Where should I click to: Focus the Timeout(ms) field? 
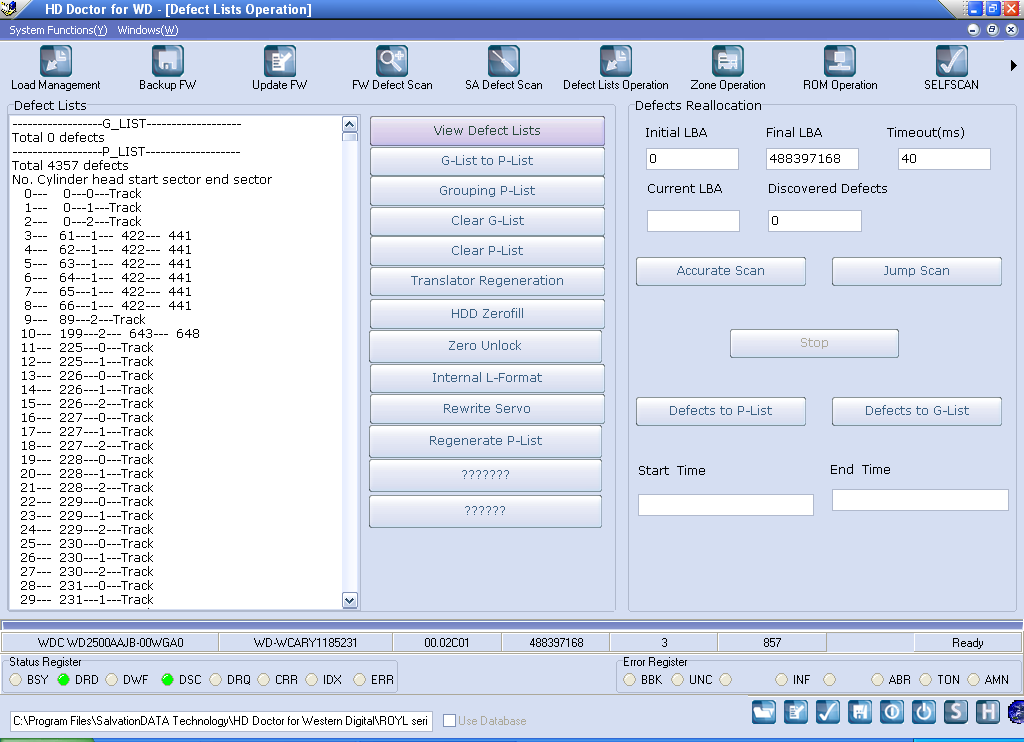coord(944,159)
